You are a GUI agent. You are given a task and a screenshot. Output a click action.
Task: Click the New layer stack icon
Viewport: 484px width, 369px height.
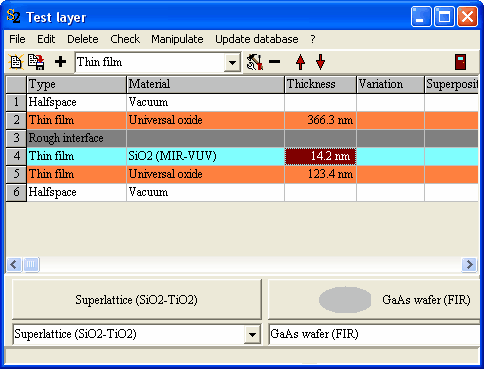(16, 62)
